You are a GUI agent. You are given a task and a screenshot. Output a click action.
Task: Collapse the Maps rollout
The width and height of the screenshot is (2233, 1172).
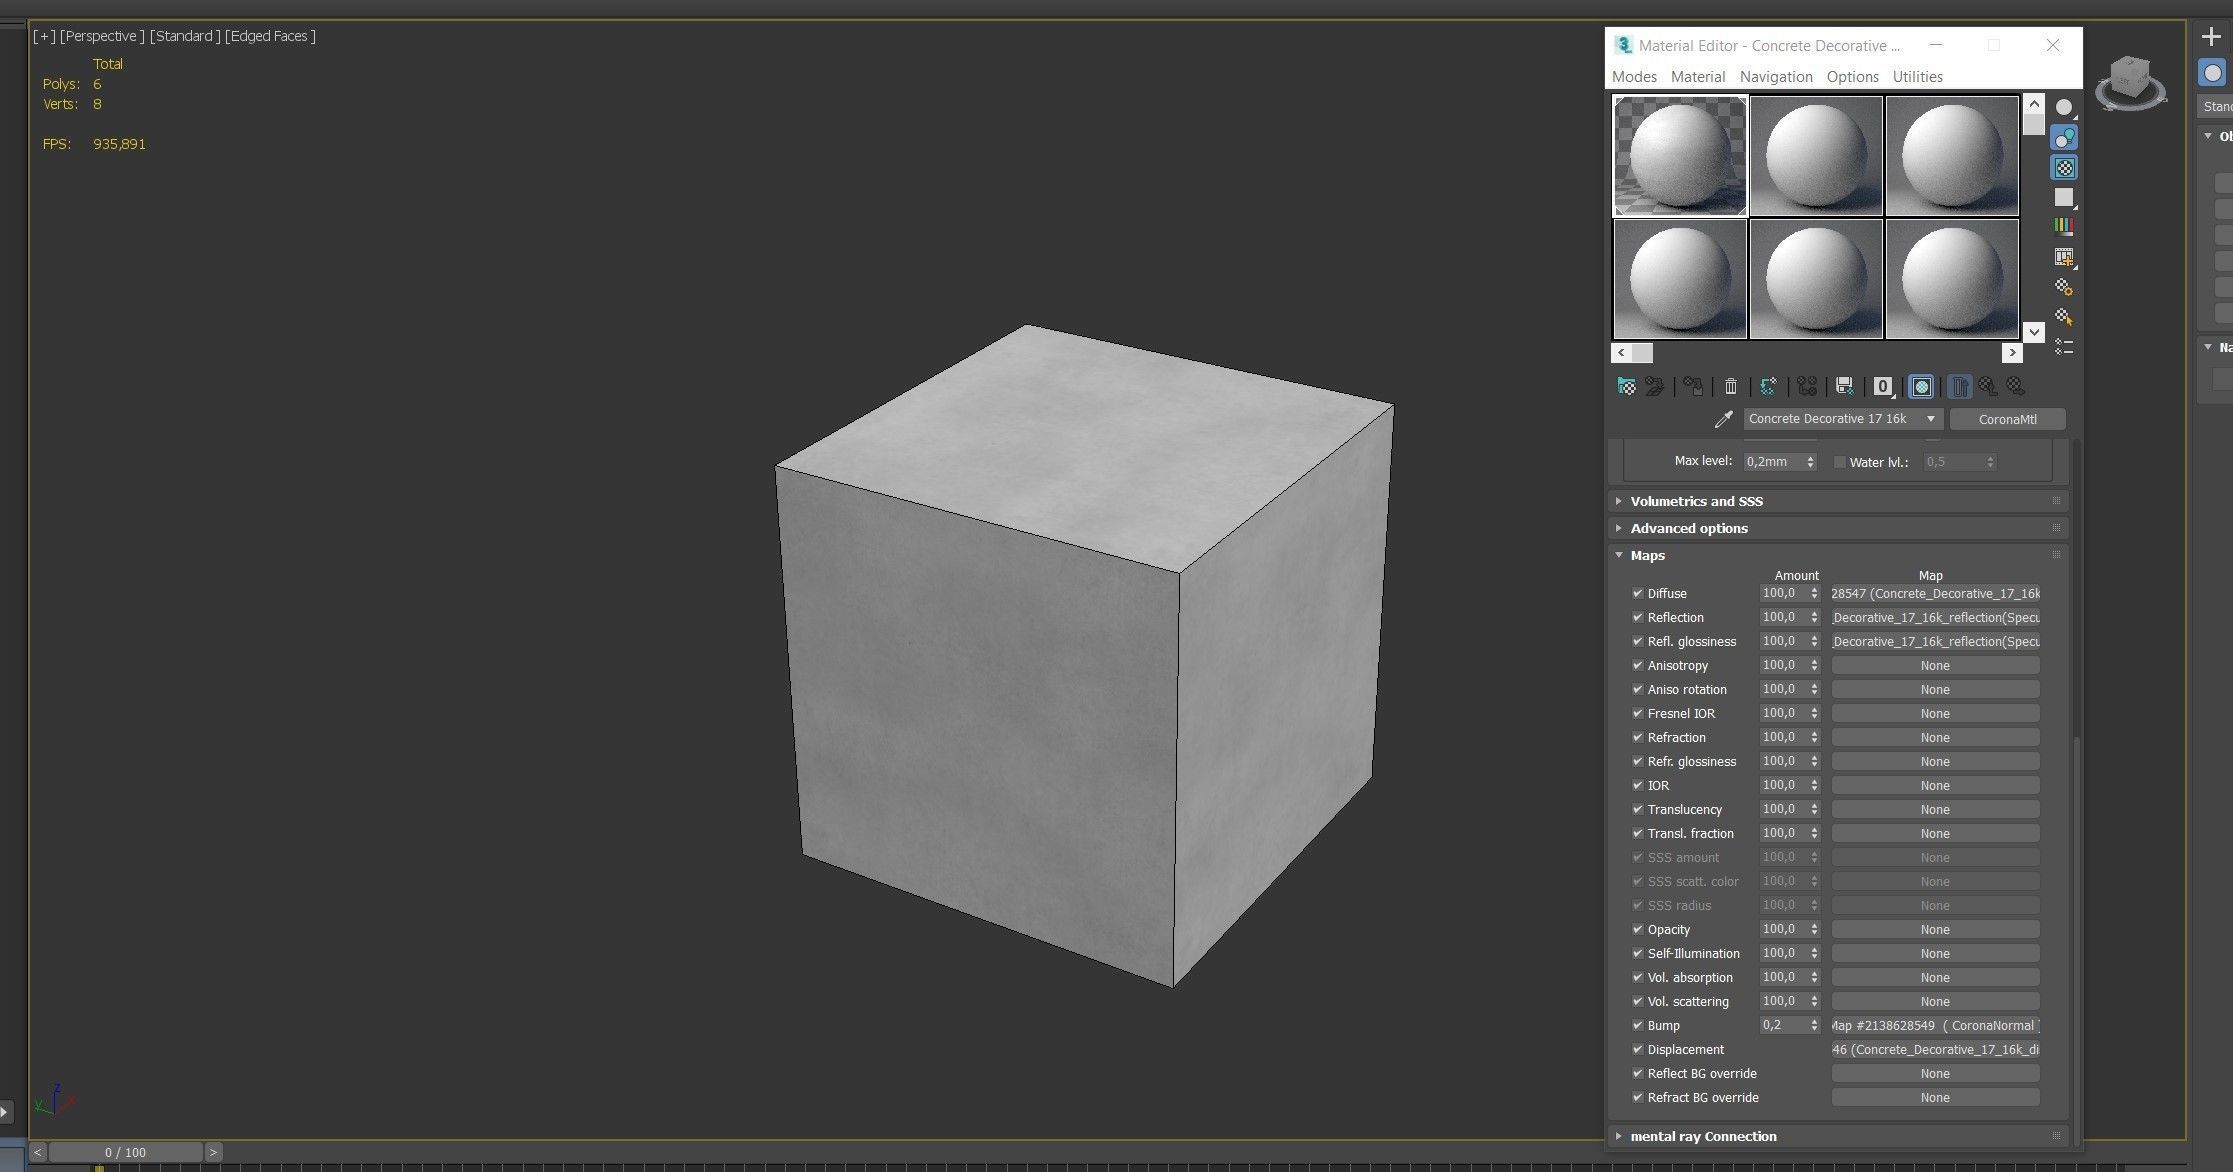tap(1647, 555)
